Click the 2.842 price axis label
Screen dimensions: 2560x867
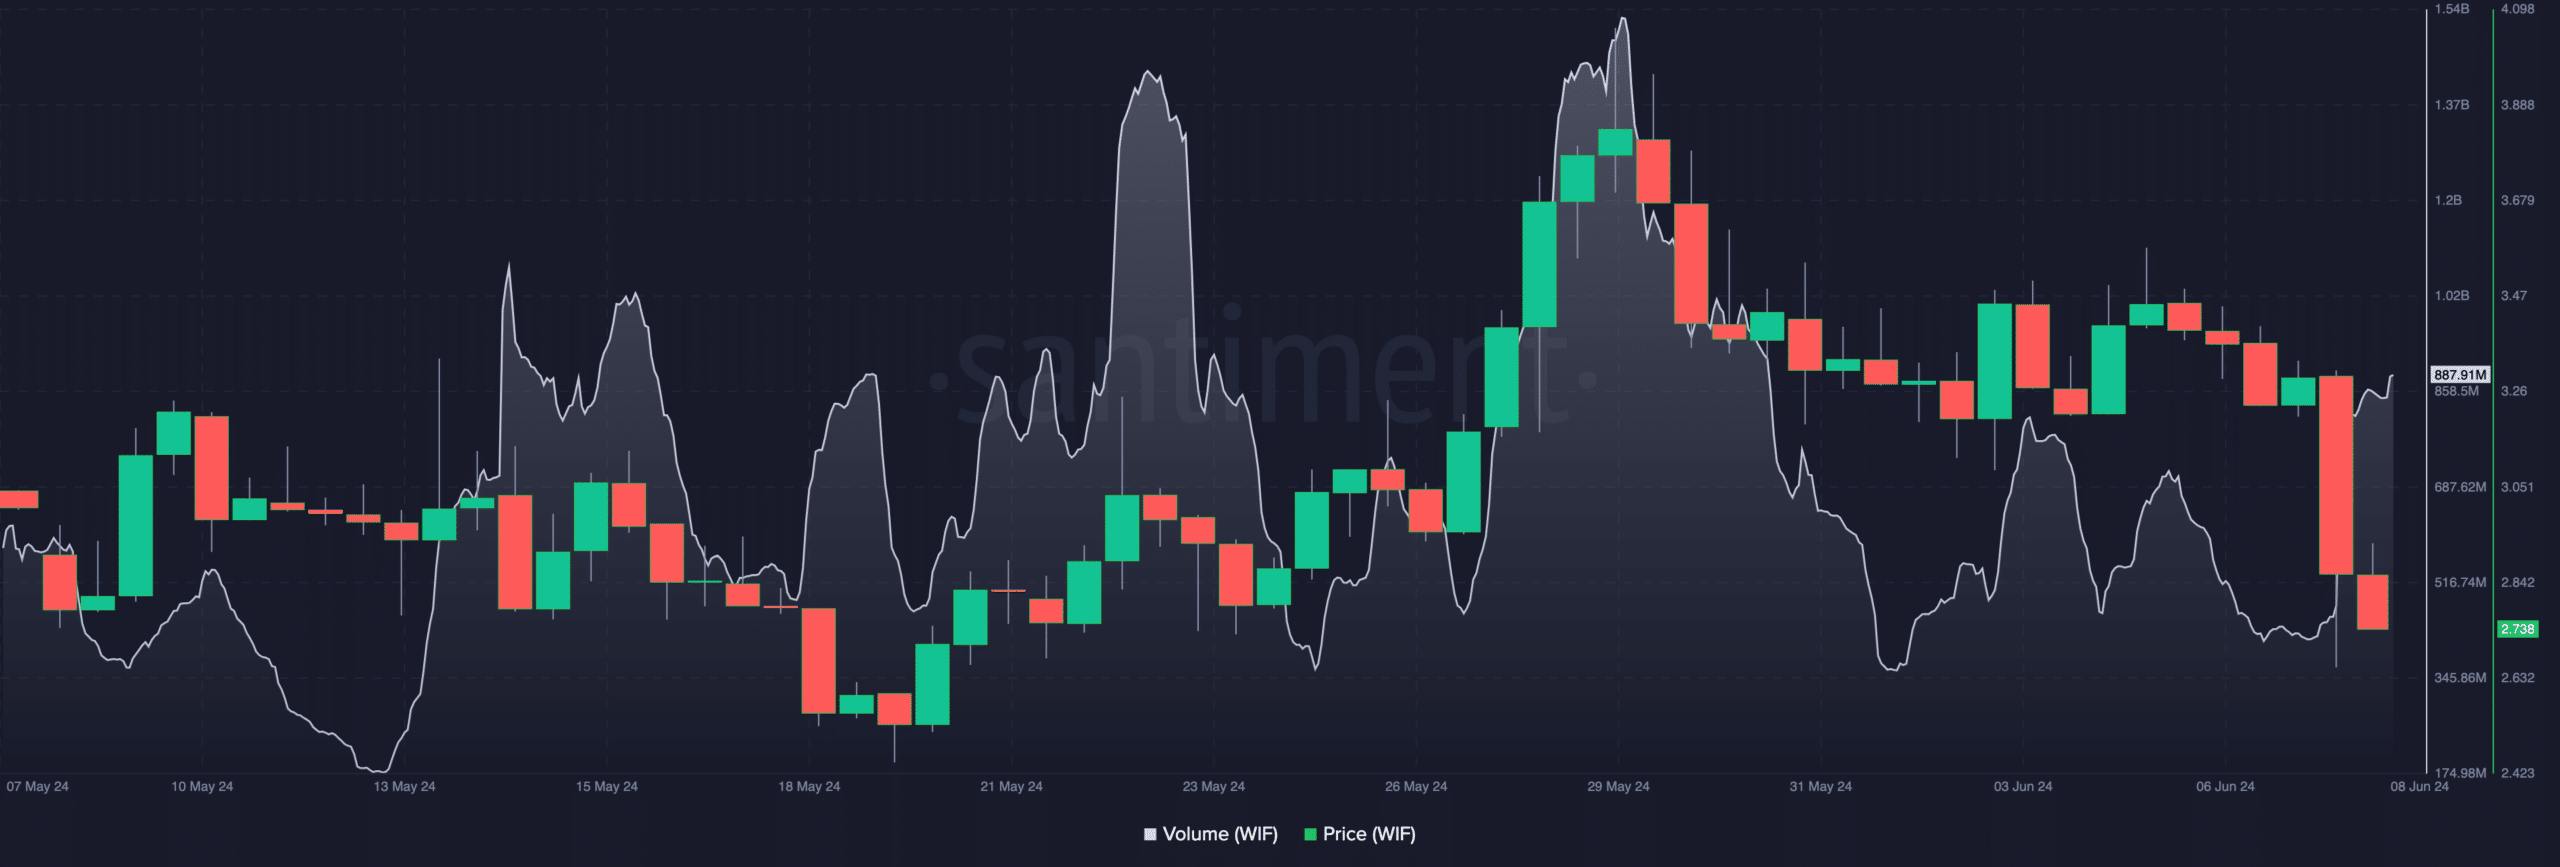point(2518,582)
